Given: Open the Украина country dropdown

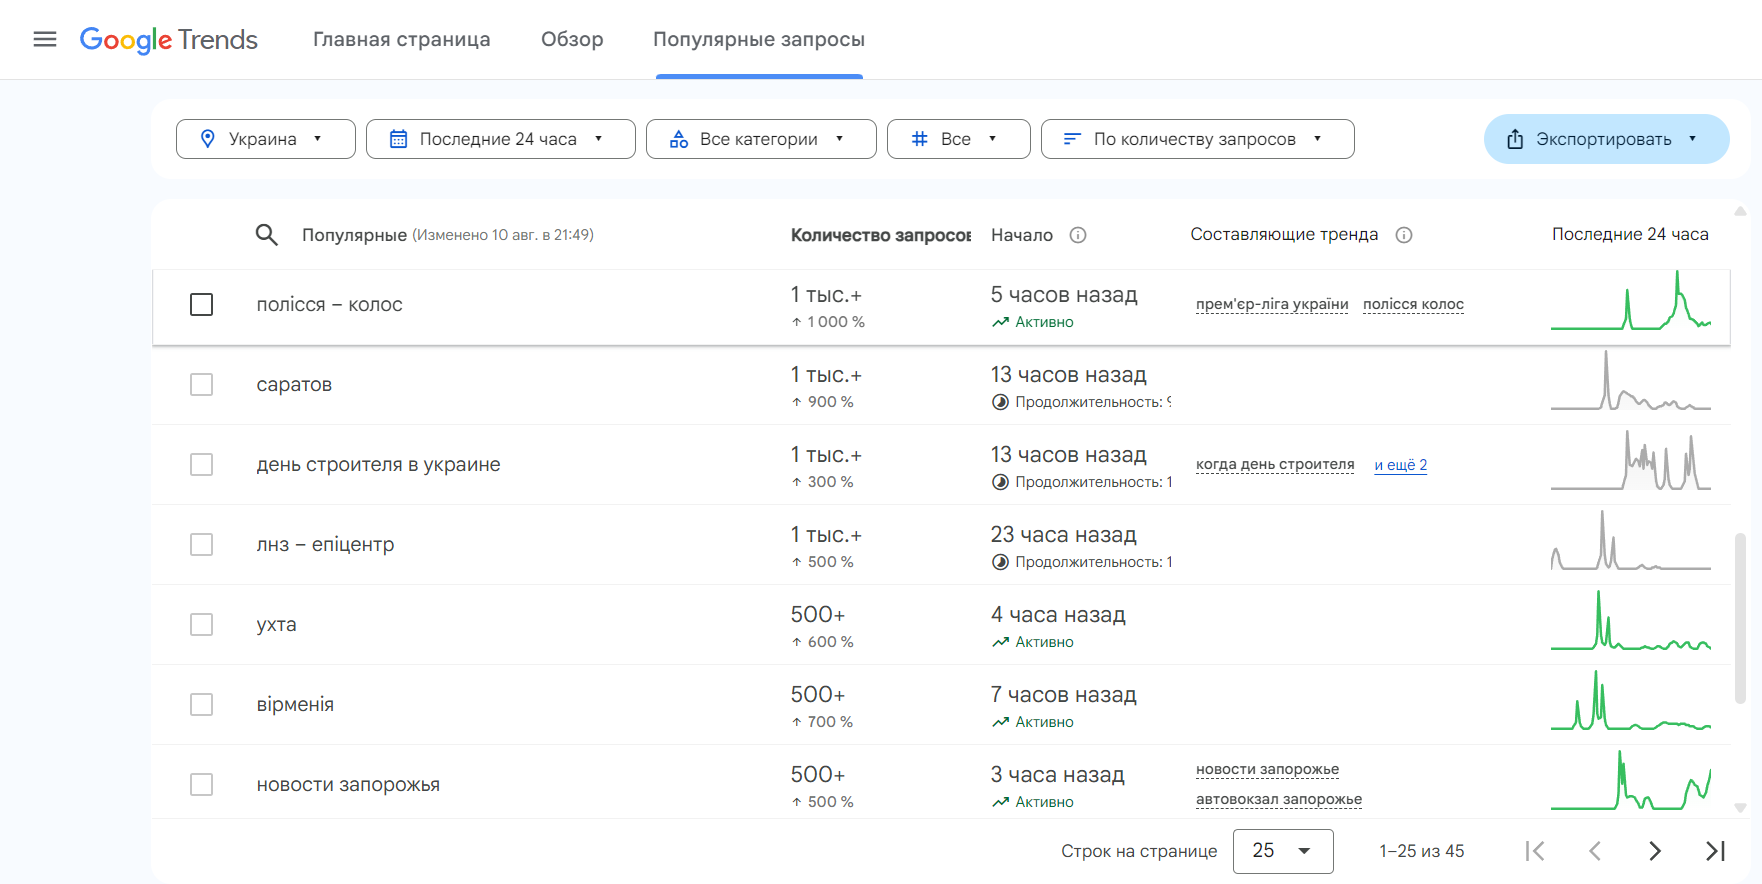Looking at the screenshot, I should click(266, 139).
